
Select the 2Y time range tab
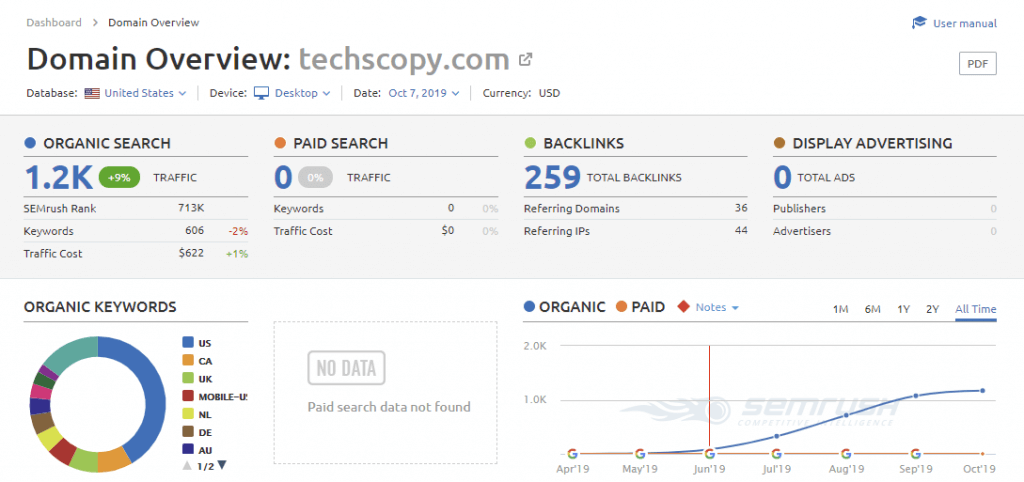point(932,310)
